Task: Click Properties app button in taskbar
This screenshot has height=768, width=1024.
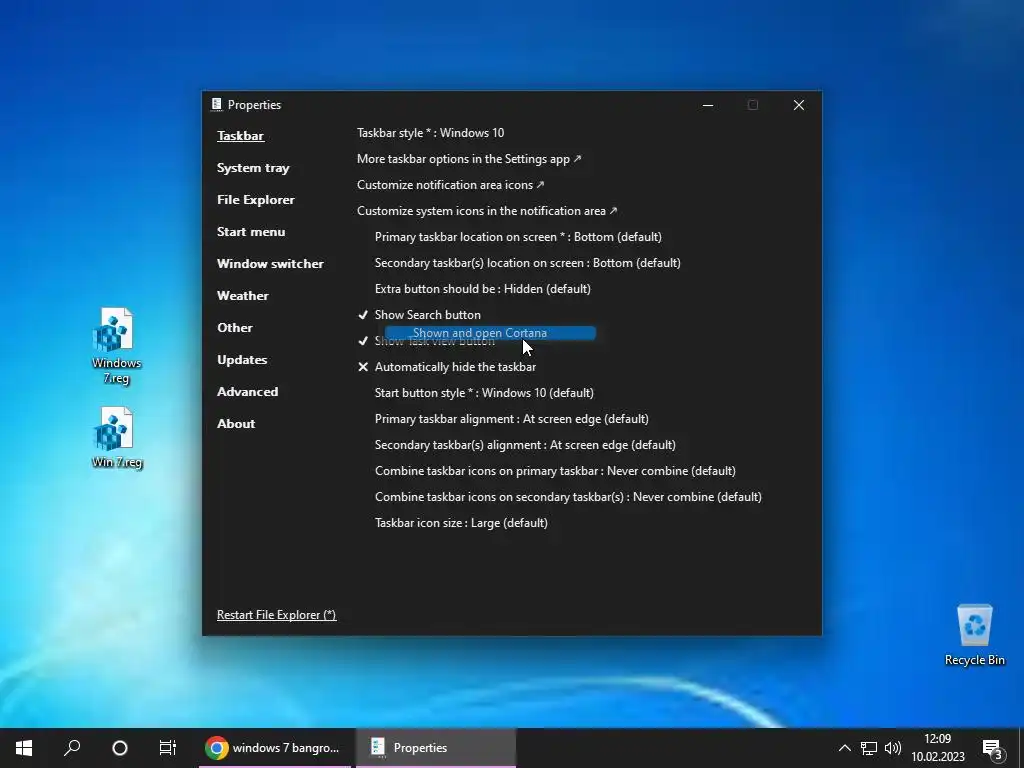Action: 436,748
